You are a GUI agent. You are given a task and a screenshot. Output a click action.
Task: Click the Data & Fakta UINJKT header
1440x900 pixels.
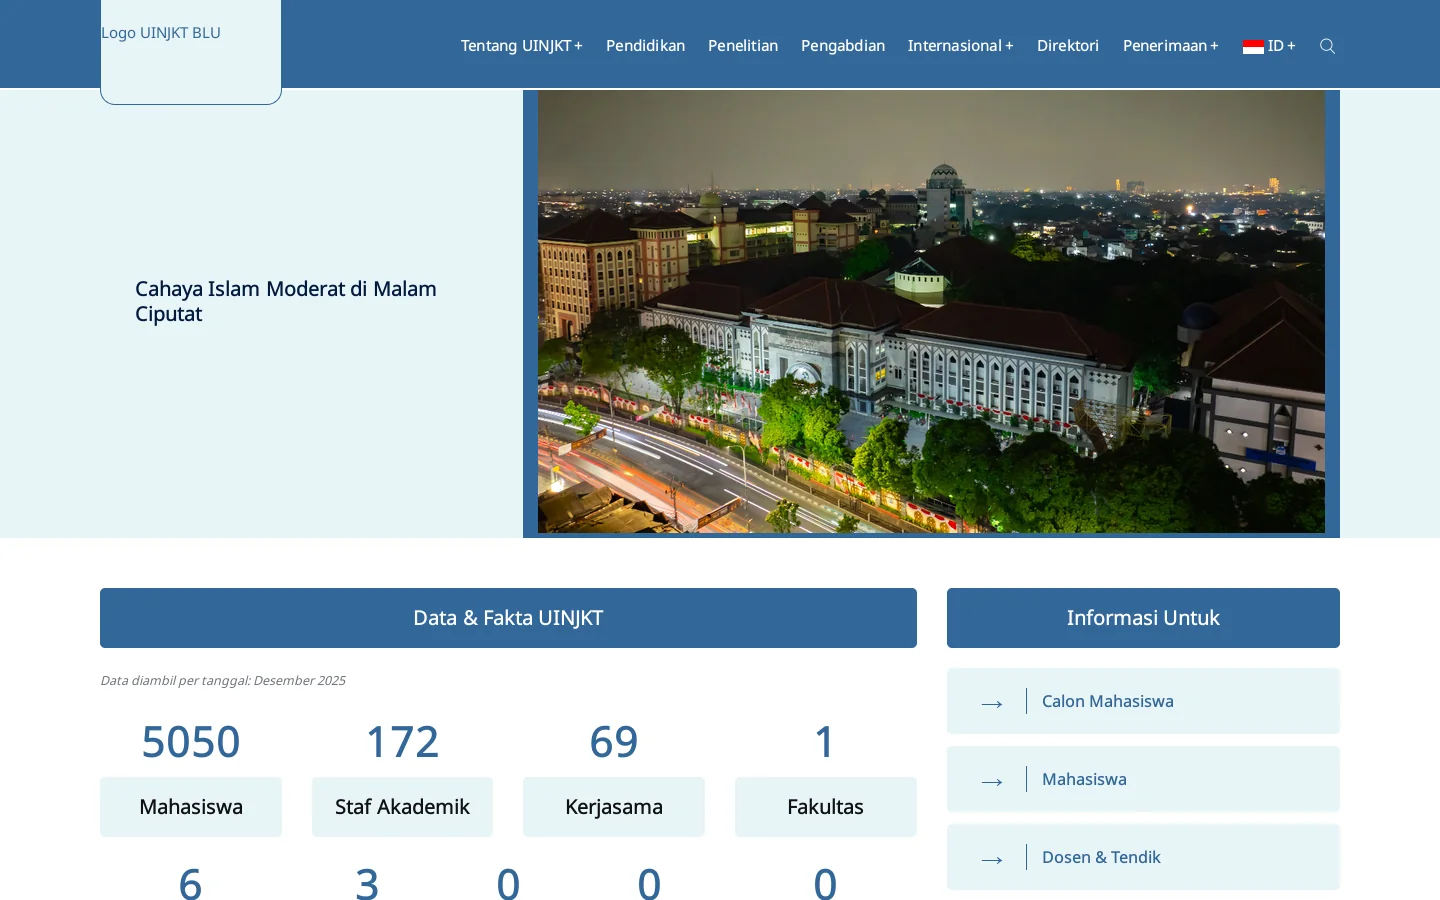508,618
